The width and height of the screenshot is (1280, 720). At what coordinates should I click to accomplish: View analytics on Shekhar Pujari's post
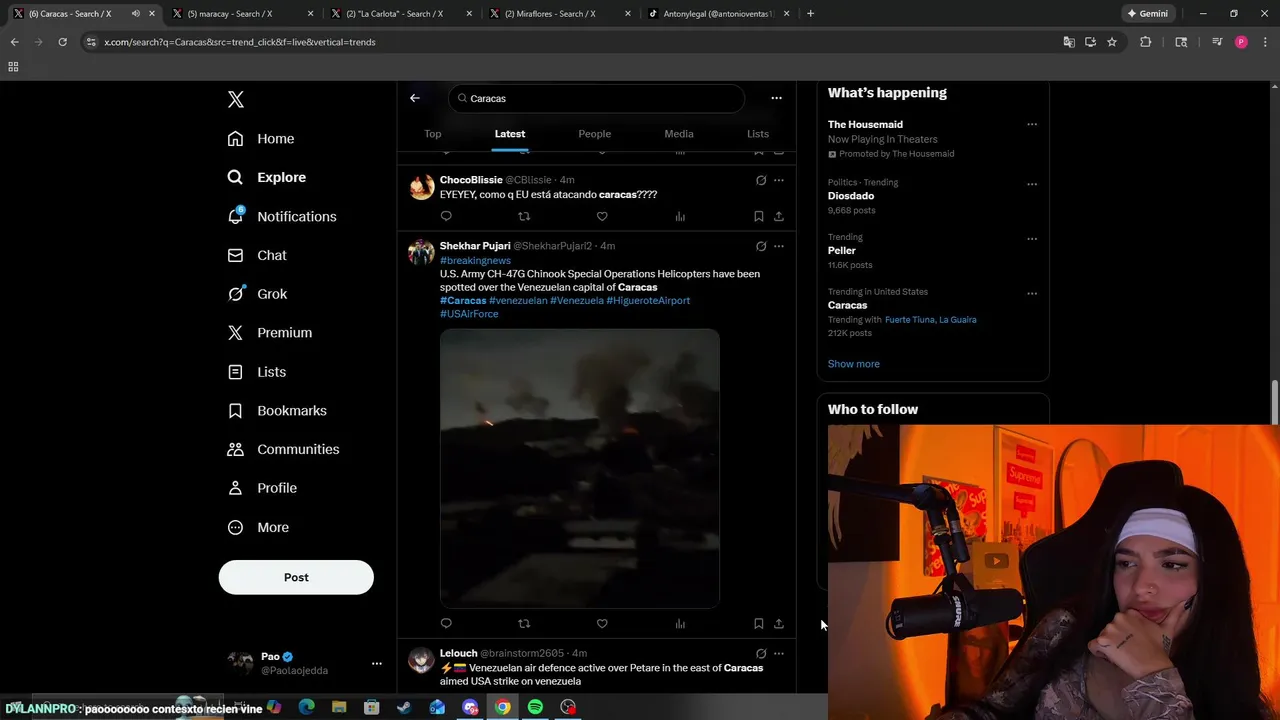[x=680, y=623]
